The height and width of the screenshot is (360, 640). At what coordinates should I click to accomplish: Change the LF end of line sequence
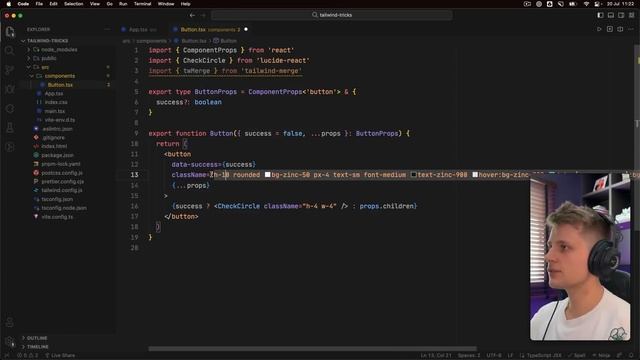point(510,356)
